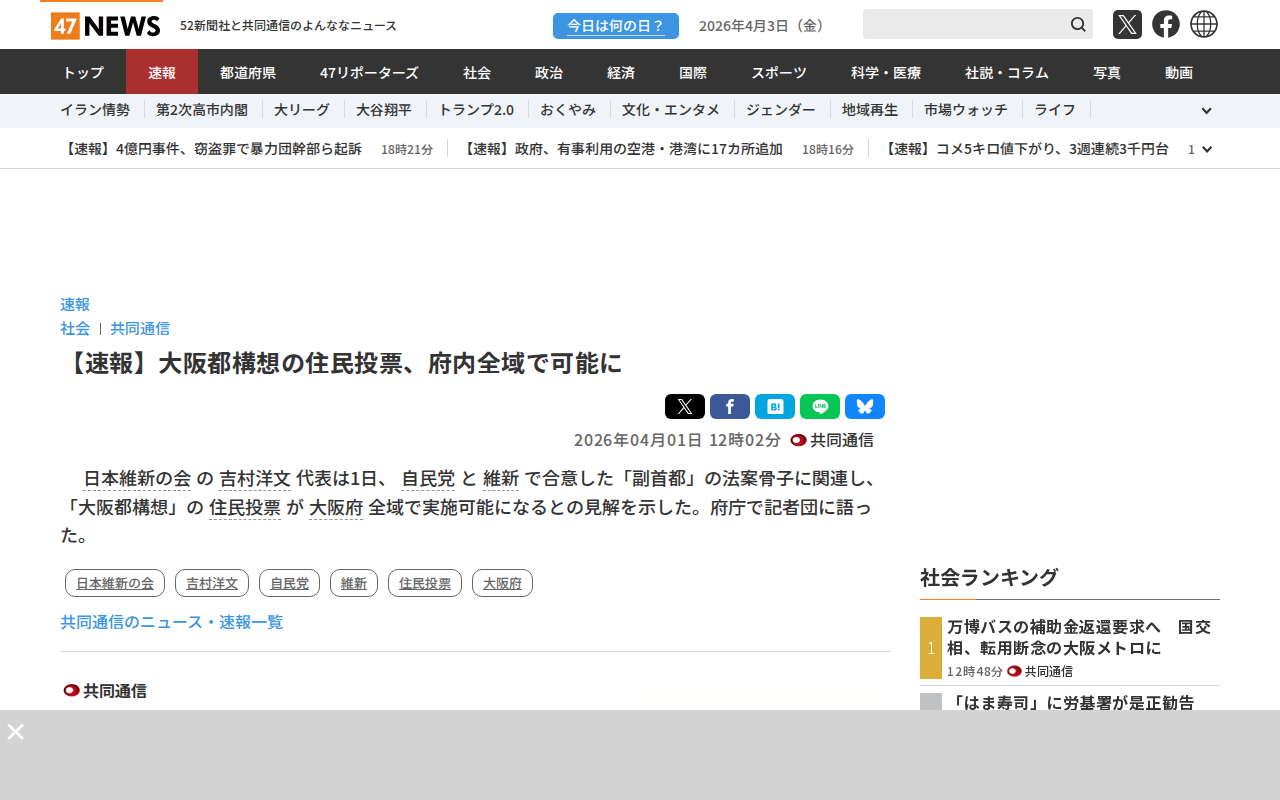Click the 共同通信 breadcrumb link
Screen dimensions: 1280x800
[x=140, y=328]
